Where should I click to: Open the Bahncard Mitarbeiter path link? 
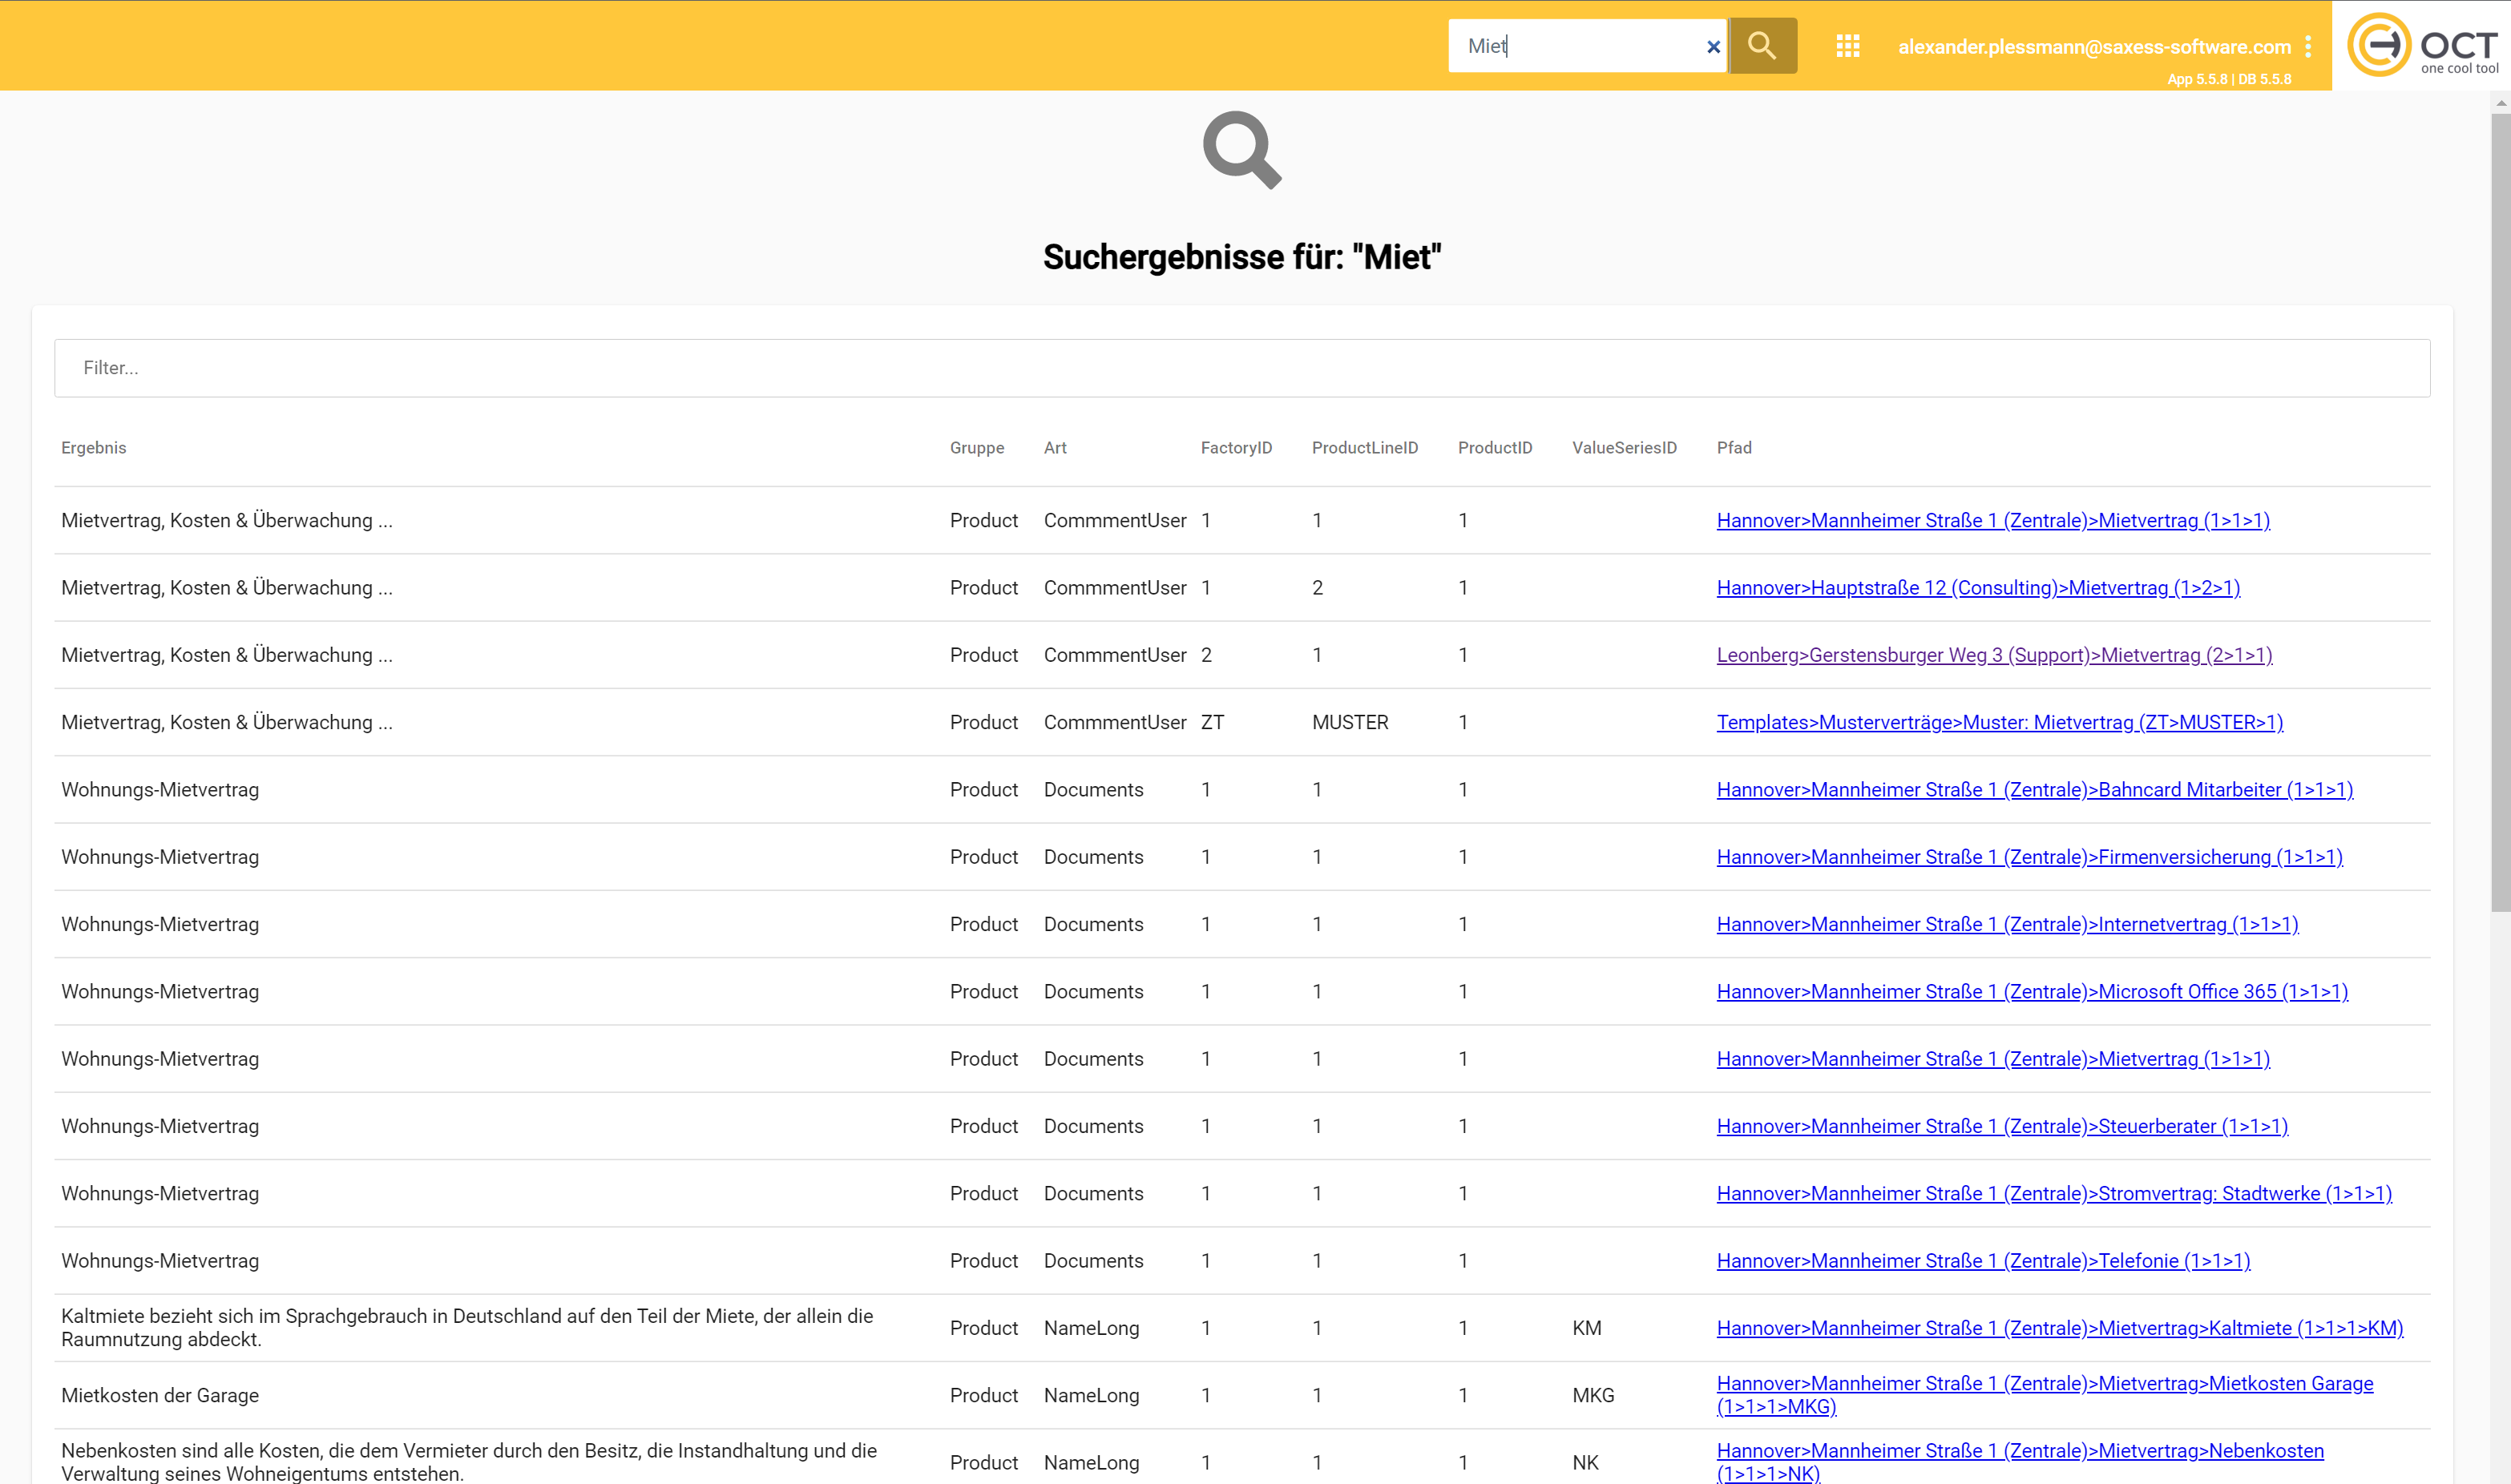(x=2034, y=790)
